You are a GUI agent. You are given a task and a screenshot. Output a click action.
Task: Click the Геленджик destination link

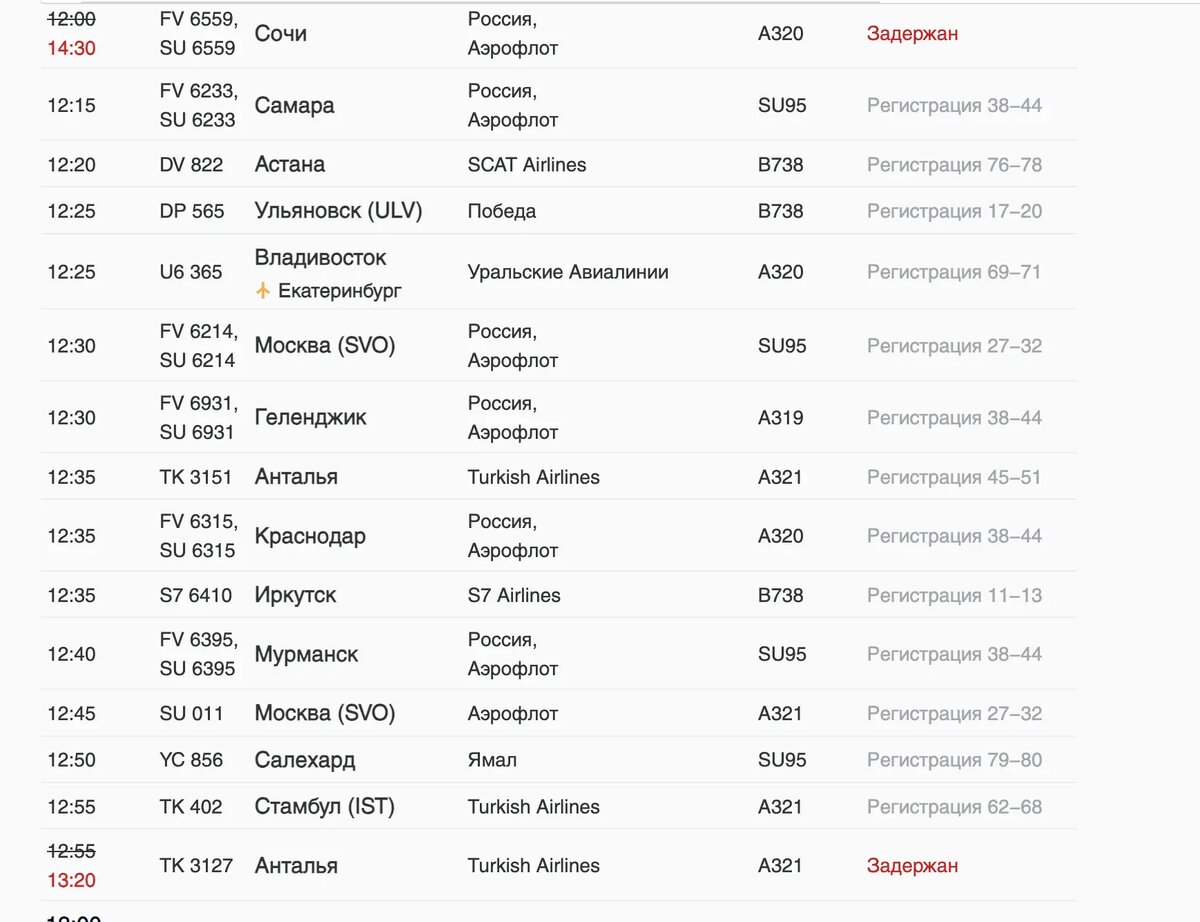click(311, 418)
